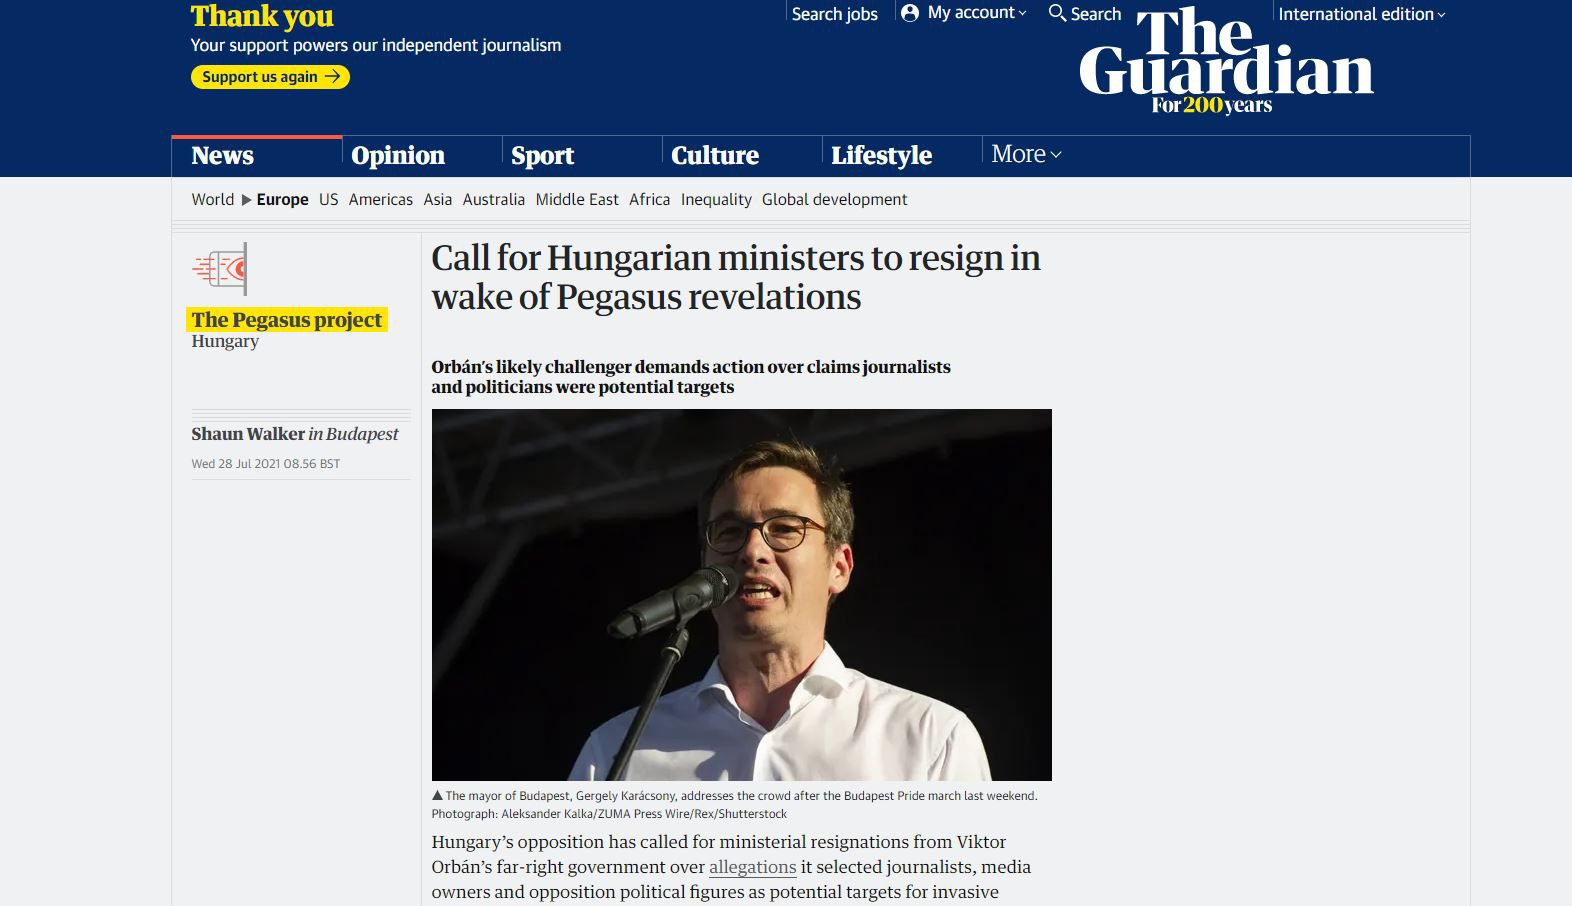The image size is (1572, 906).
Task: Click the account profile icon
Action: point(909,13)
